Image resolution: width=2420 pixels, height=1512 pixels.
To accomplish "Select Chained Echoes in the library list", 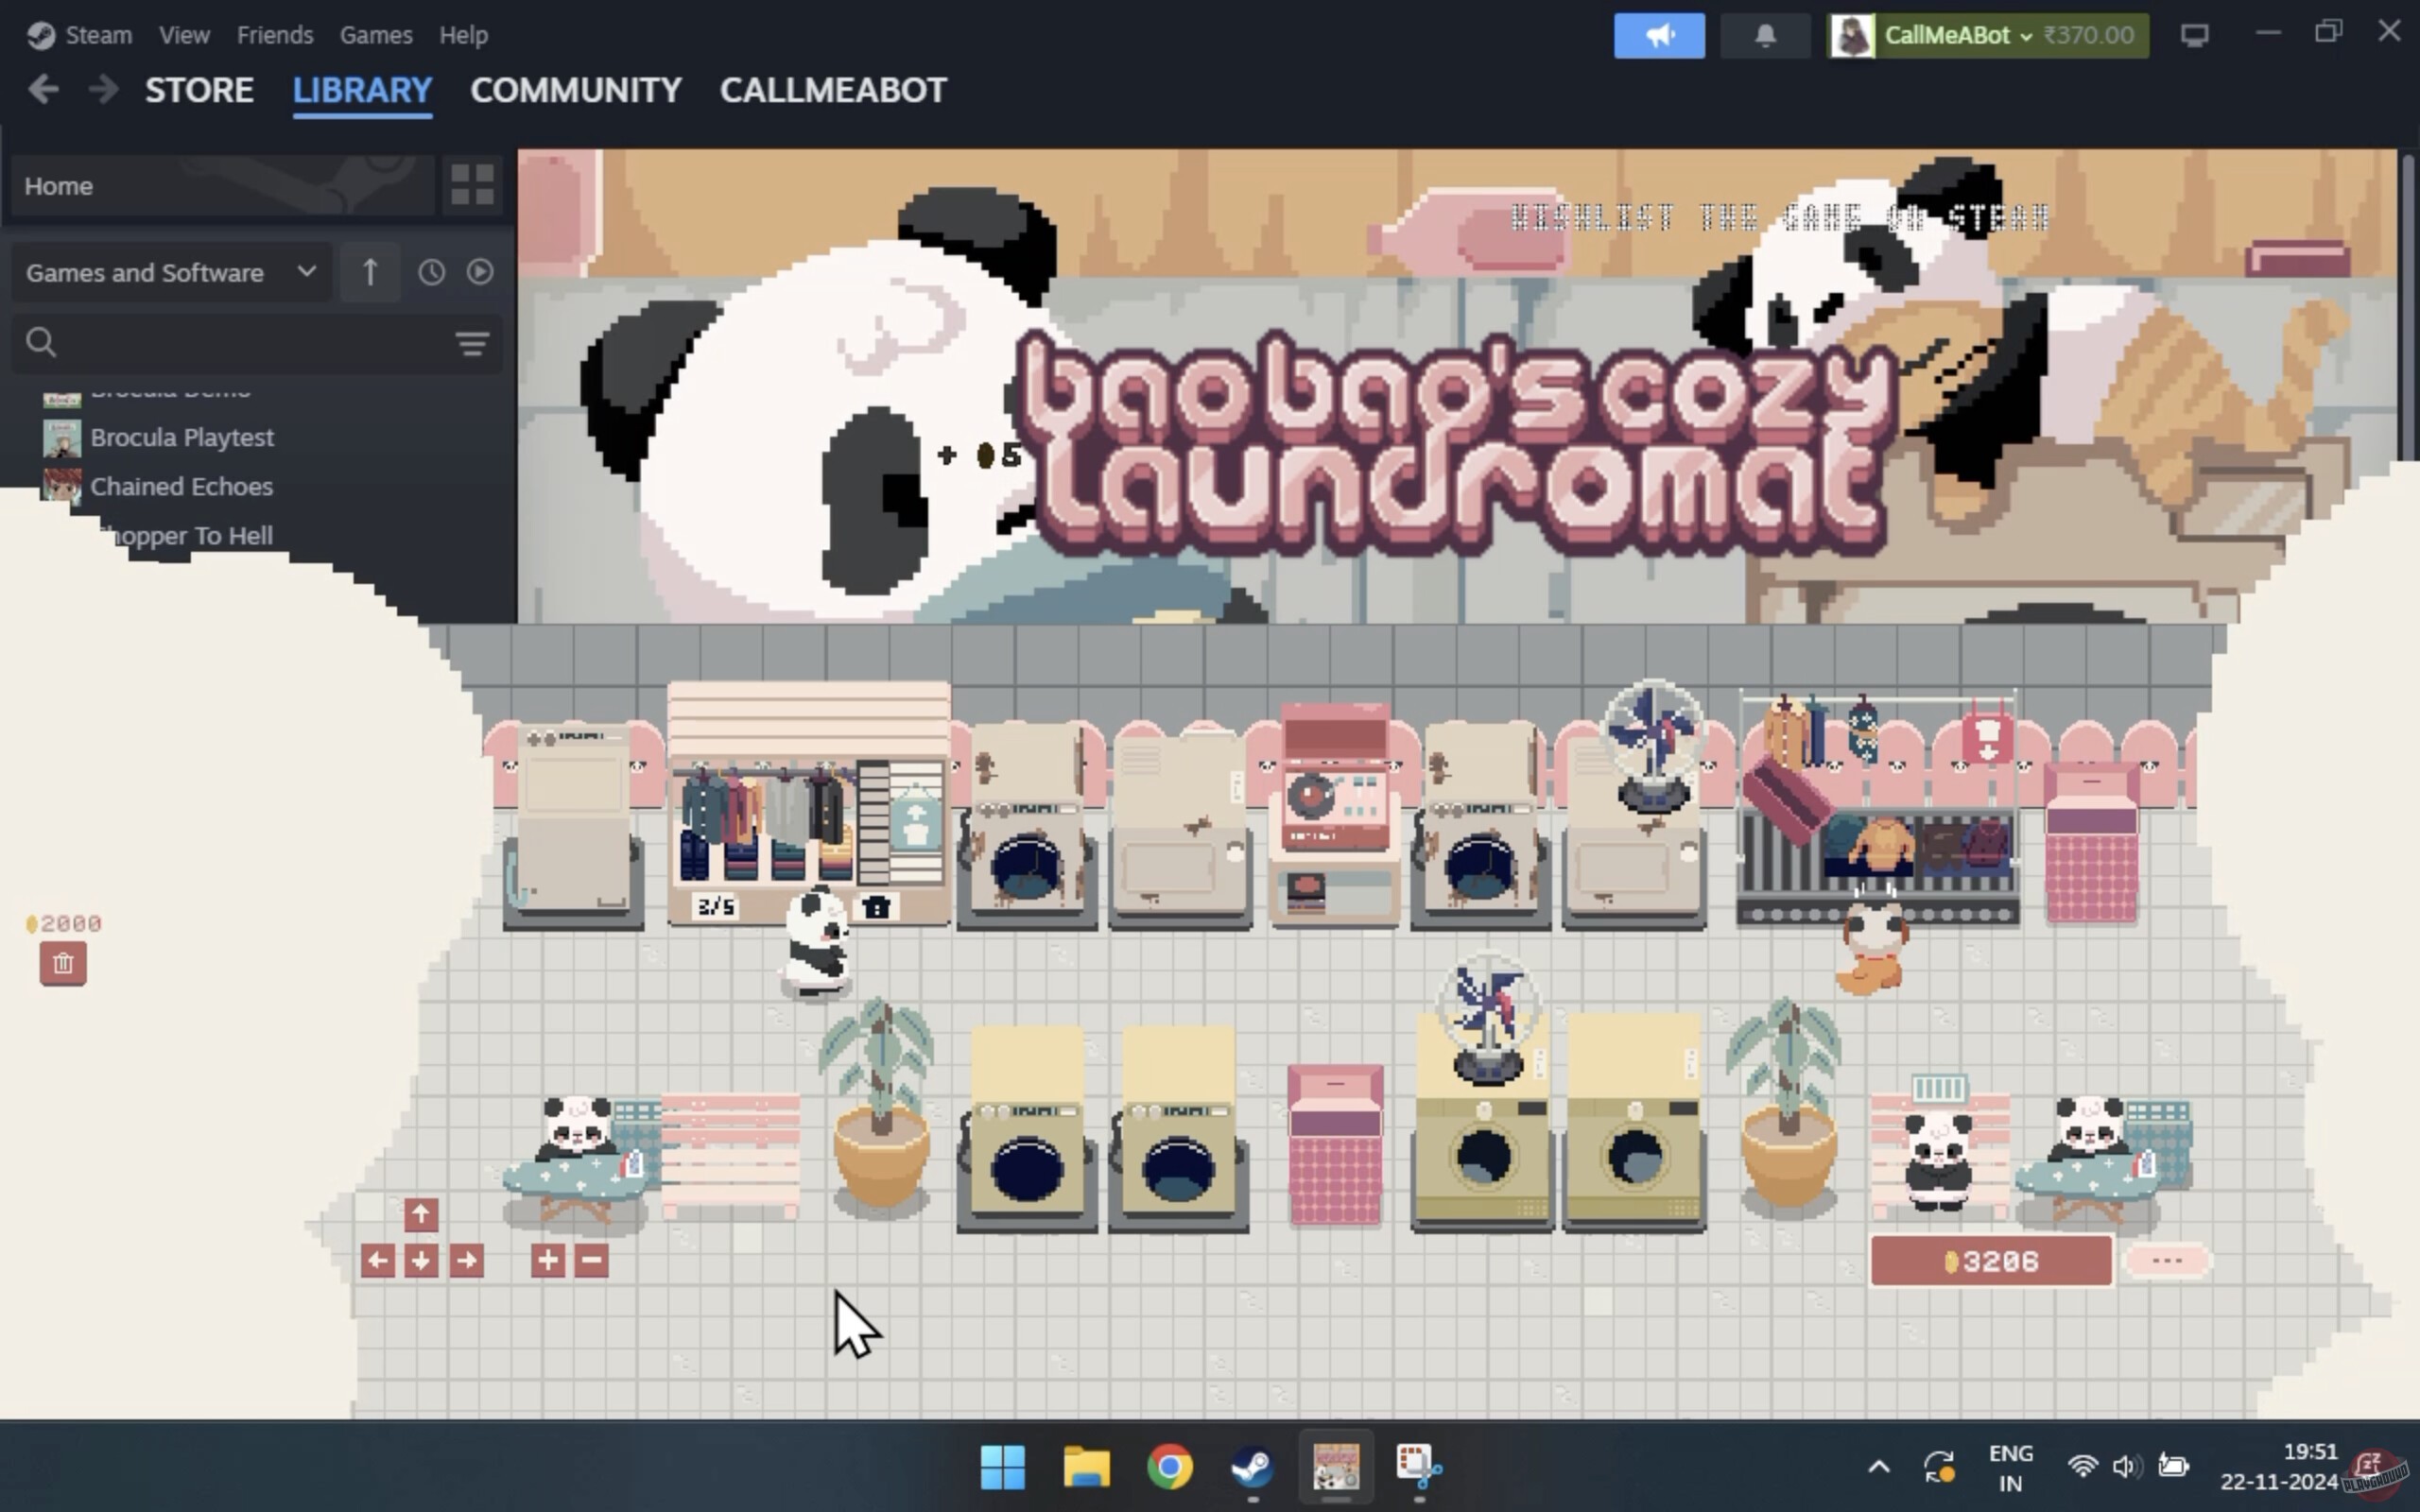I will pyautogui.click(x=181, y=487).
